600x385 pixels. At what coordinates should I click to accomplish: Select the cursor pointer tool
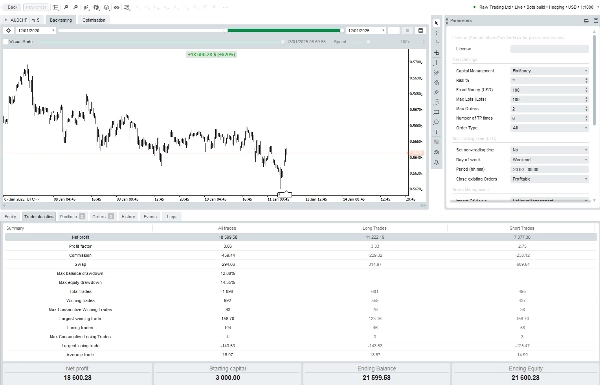[436, 23]
